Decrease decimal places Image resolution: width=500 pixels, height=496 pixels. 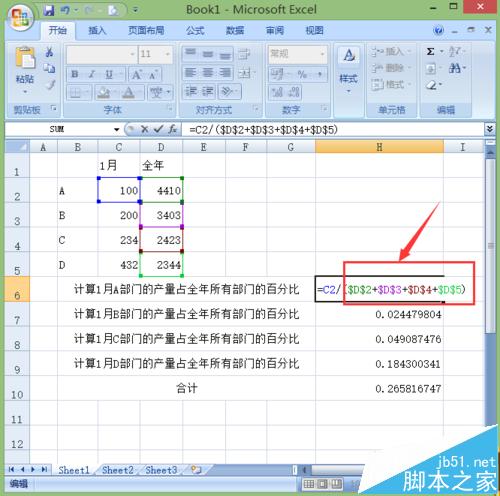tap(293, 92)
